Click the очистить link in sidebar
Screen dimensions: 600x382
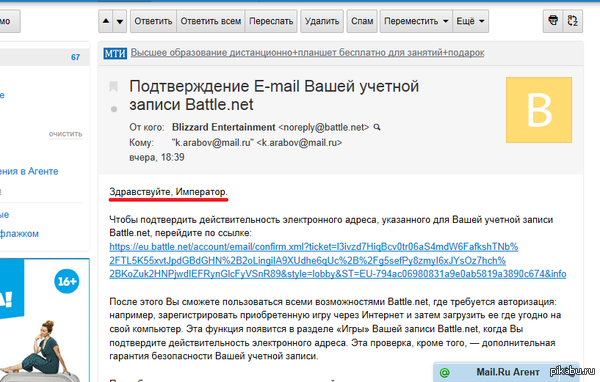click(65, 134)
